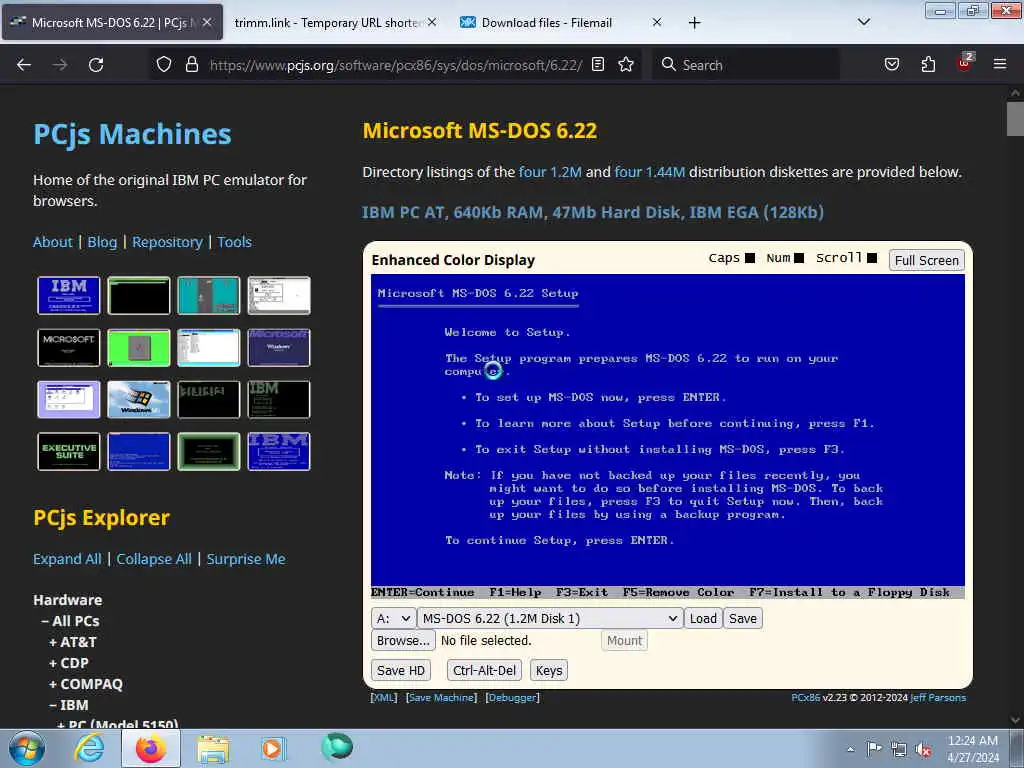Open the Tools link
Viewport: 1024px width, 768px height.
pyautogui.click(x=234, y=242)
